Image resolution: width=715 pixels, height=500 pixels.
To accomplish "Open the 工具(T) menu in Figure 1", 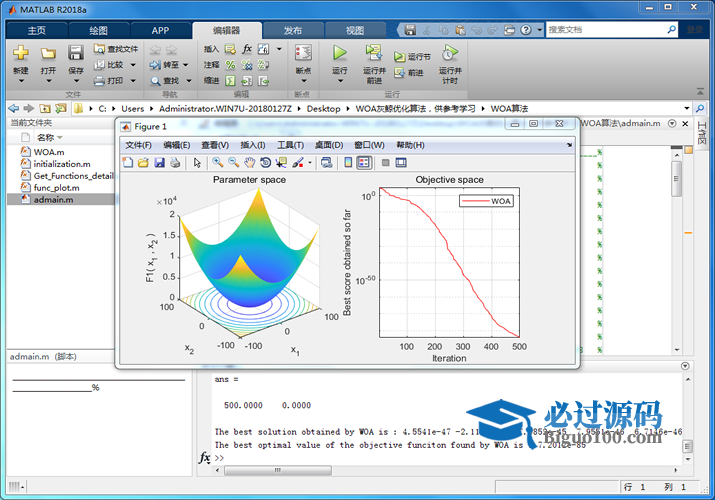I will [x=290, y=145].
